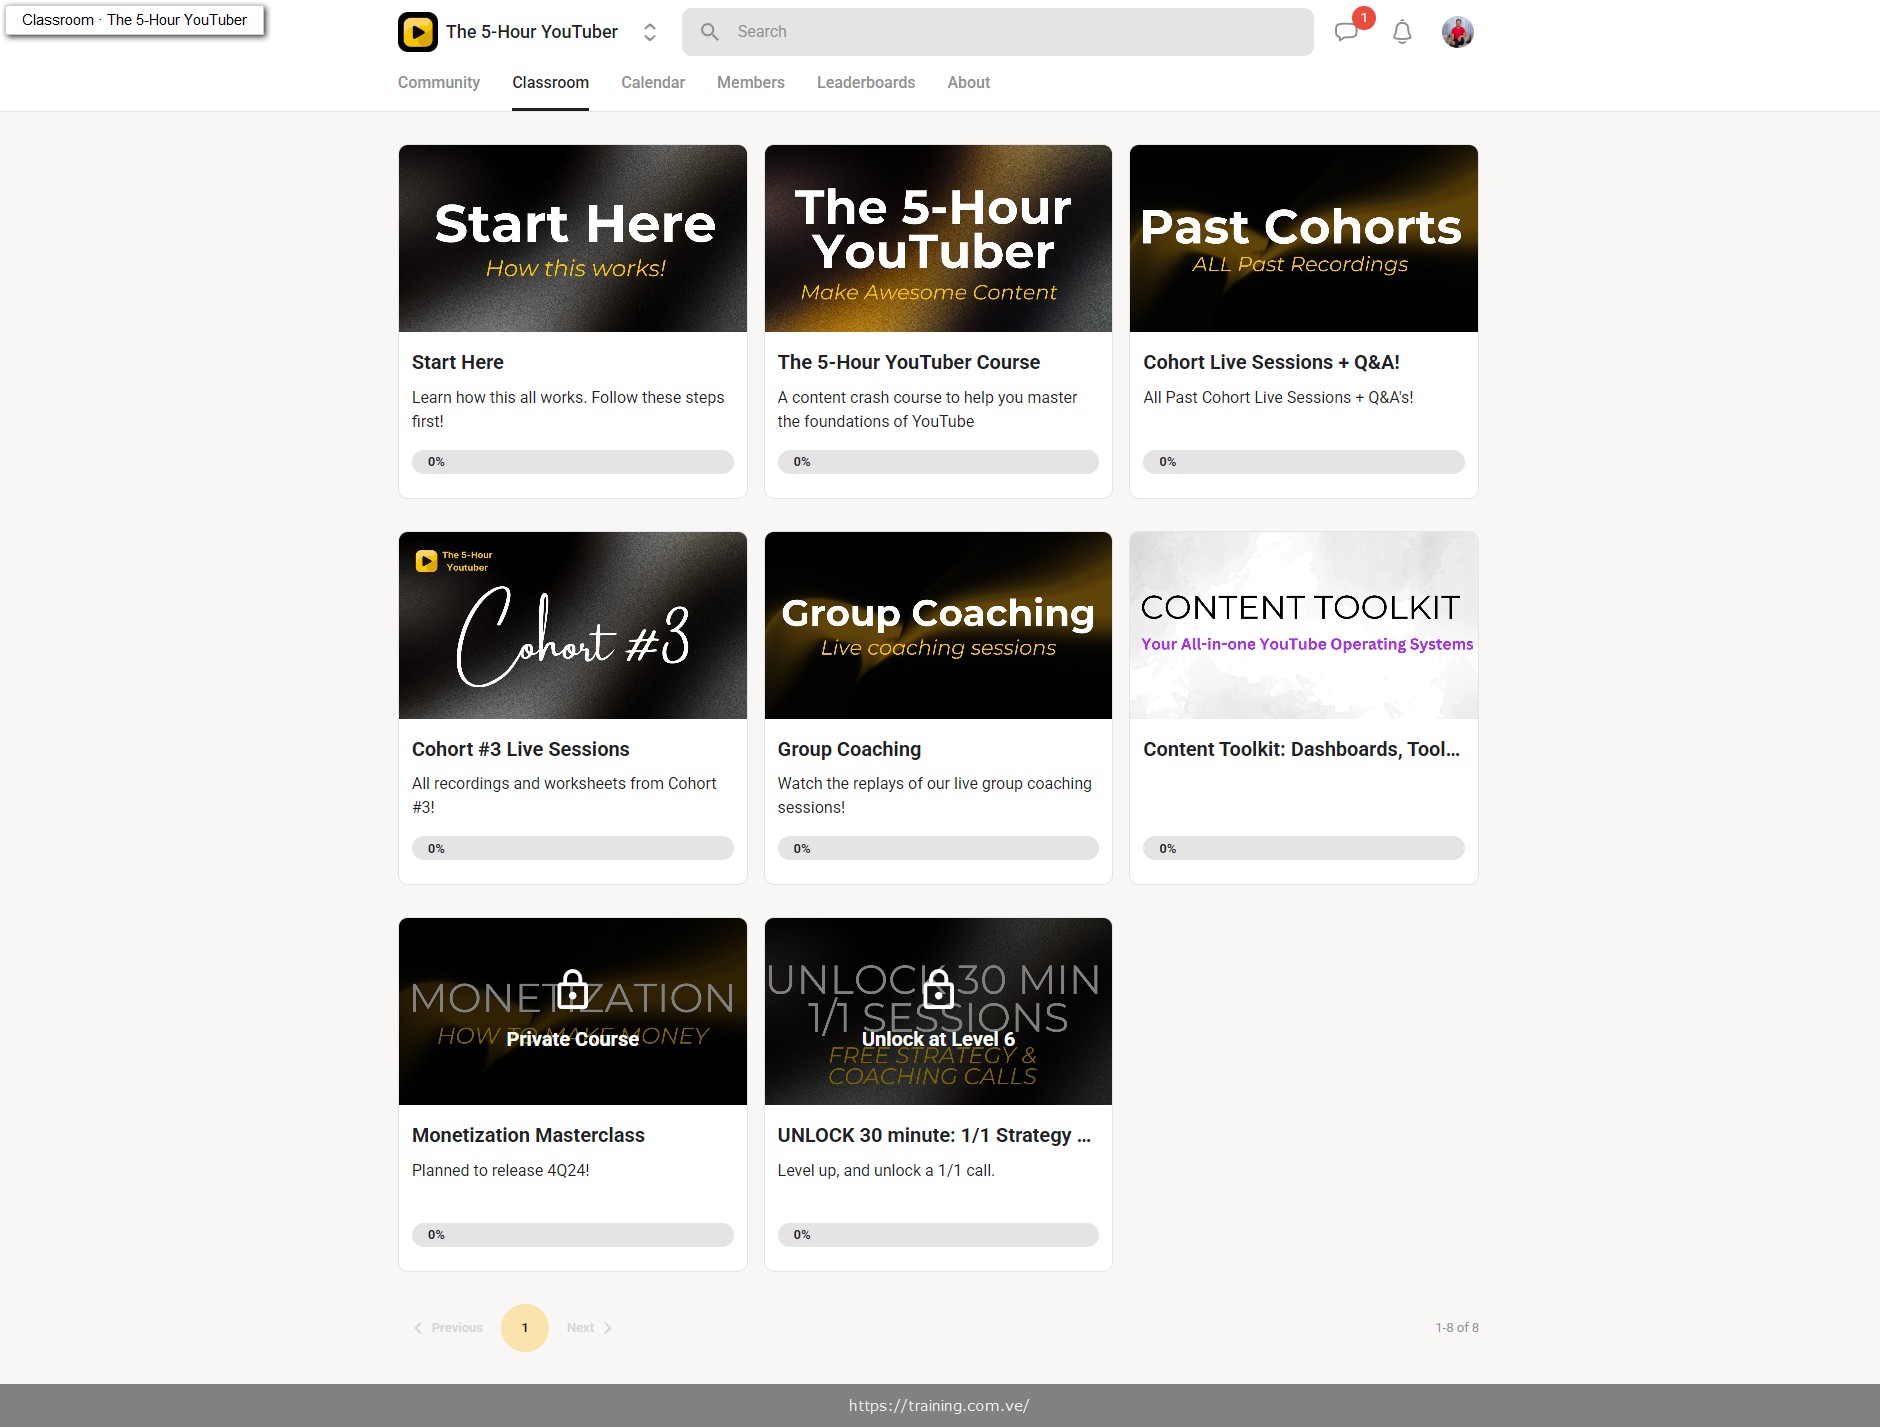Open the Cohort Live Sessions + Q&A! title

1272,362
